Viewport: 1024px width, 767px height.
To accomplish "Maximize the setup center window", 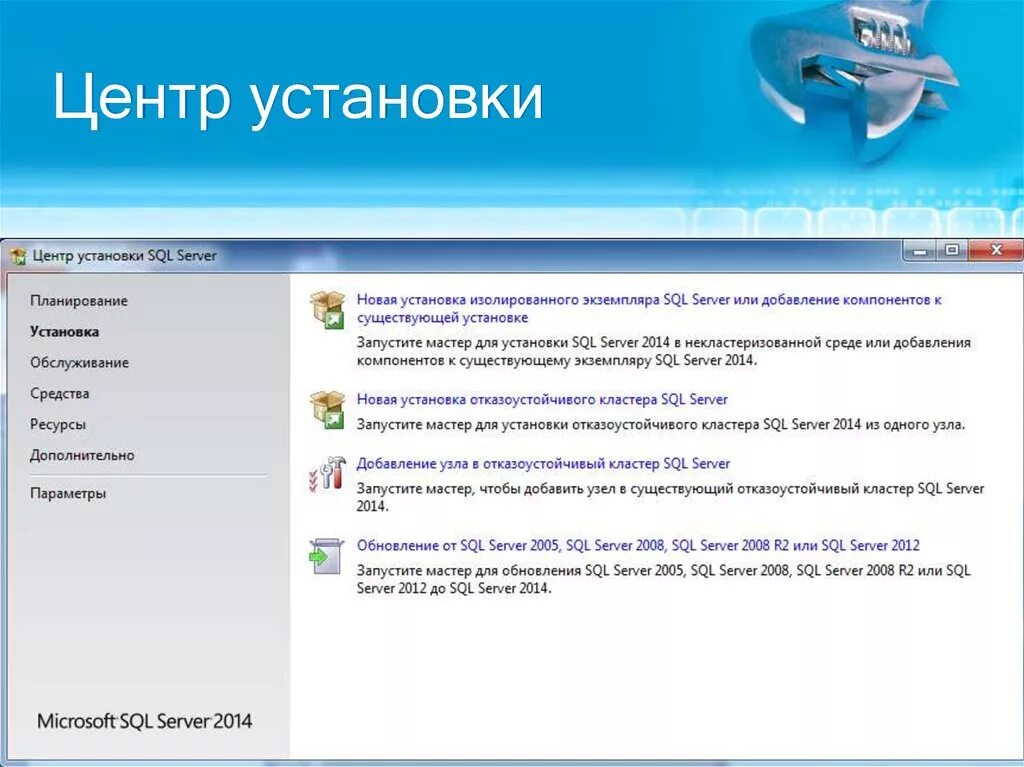I will (952, 251).
